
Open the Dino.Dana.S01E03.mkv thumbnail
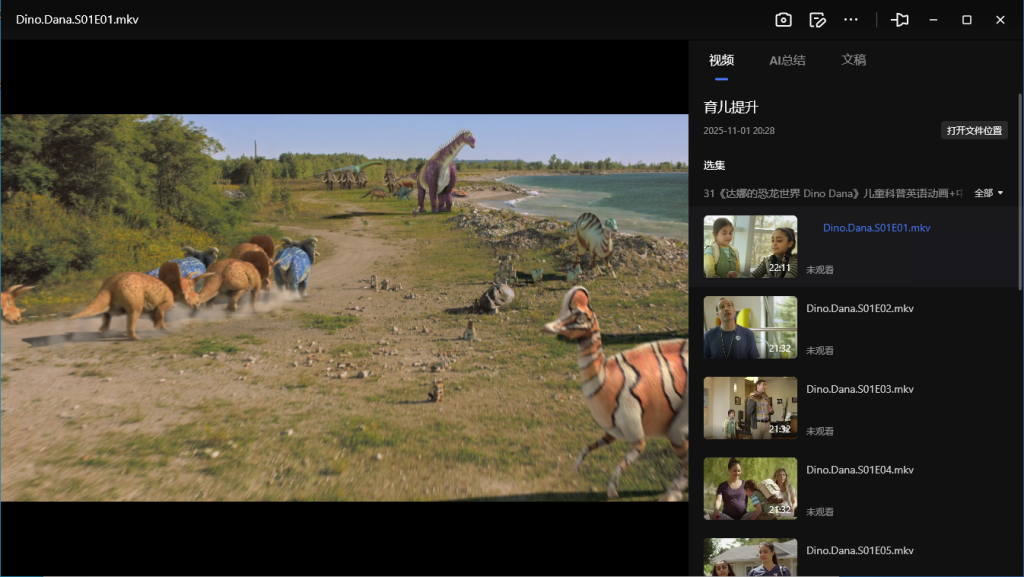(x=750, y=408)
